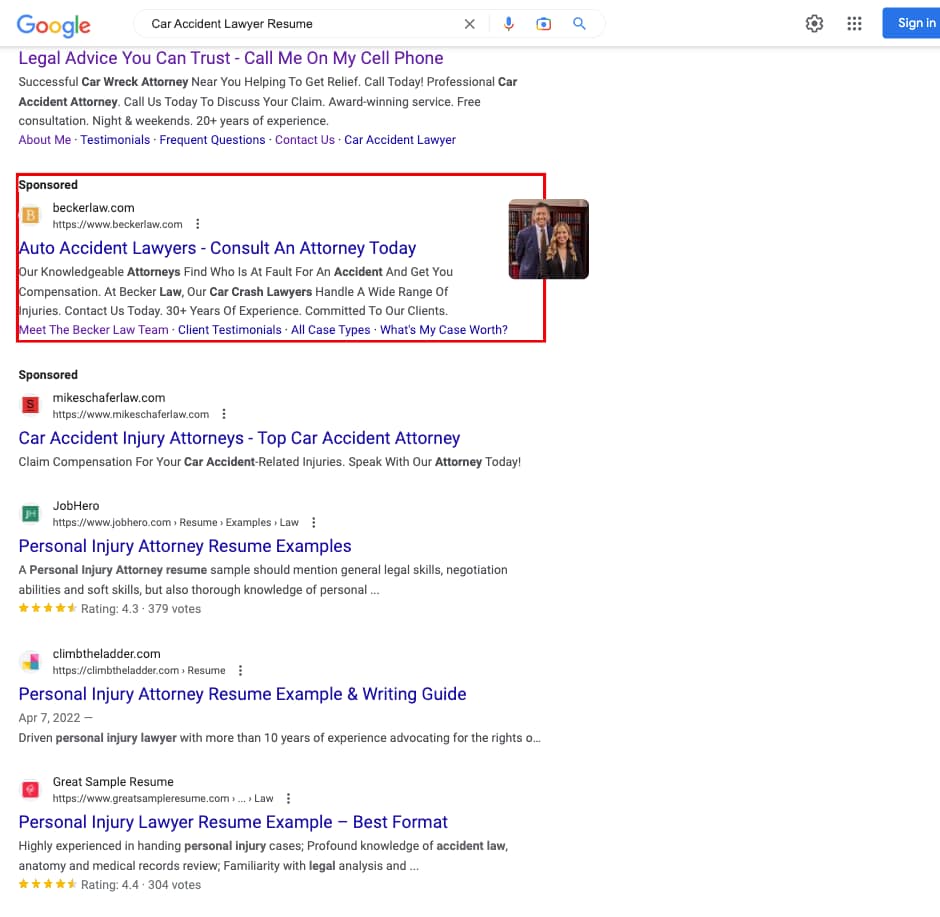Open the three-dot menu beside greatsampleresume.com URL
This screenshot has height=917, width=940.
288,798
